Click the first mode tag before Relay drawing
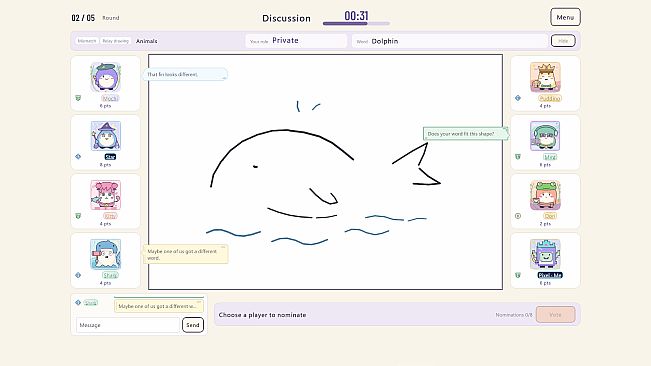 pyautogui.click(x=87, y=41)
